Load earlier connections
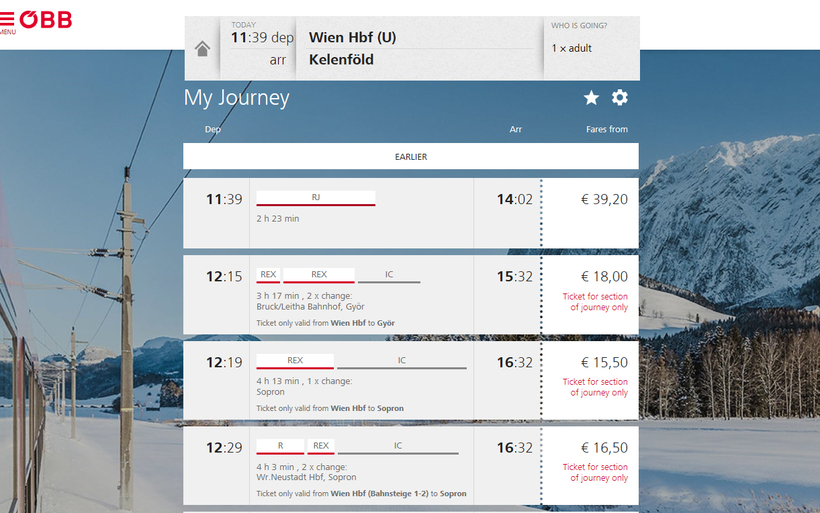820x513 pixels. coord(410,156)
